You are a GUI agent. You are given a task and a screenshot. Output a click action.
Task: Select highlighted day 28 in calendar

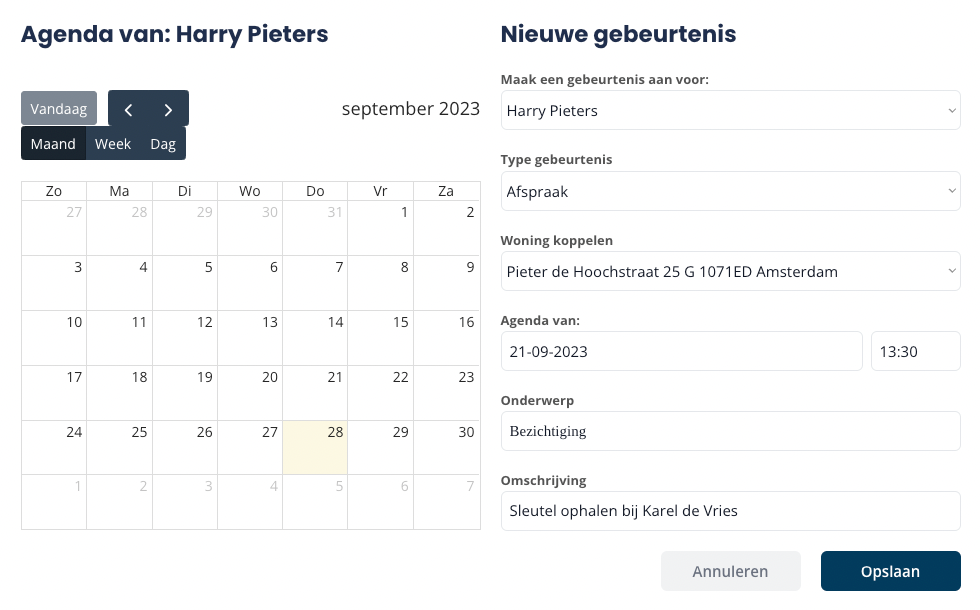tap(315, 448)
